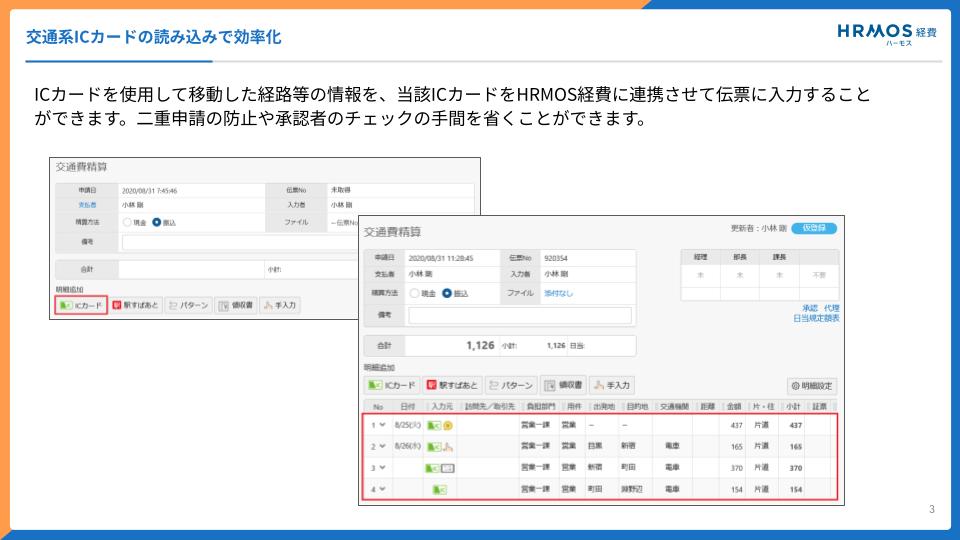Click 不要 cell in approval table
This screenshot has width=960, height=540.
tap(819, 276)
